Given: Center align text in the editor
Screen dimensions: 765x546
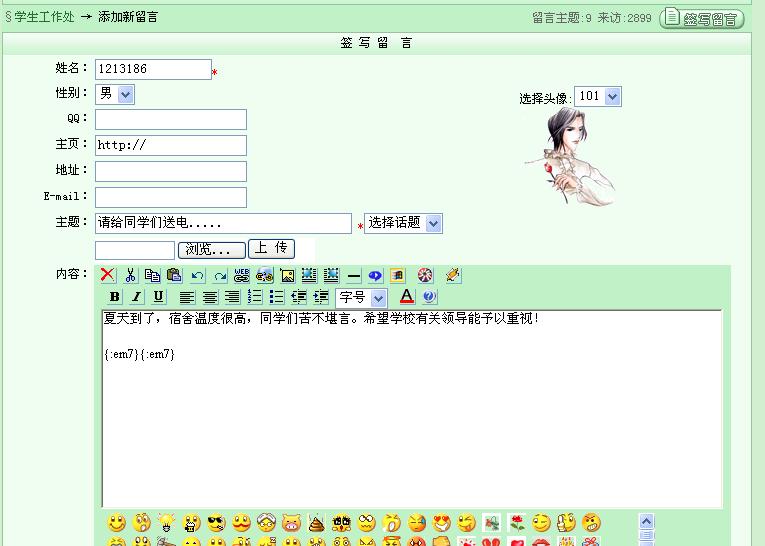Looking at the screenshot, I should point(210,297).
